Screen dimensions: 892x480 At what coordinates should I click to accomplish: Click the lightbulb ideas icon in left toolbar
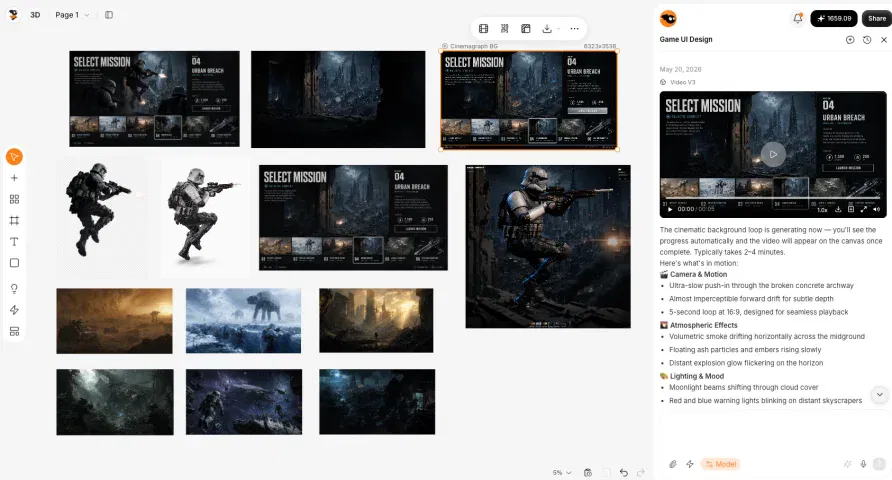coord(14,289)
